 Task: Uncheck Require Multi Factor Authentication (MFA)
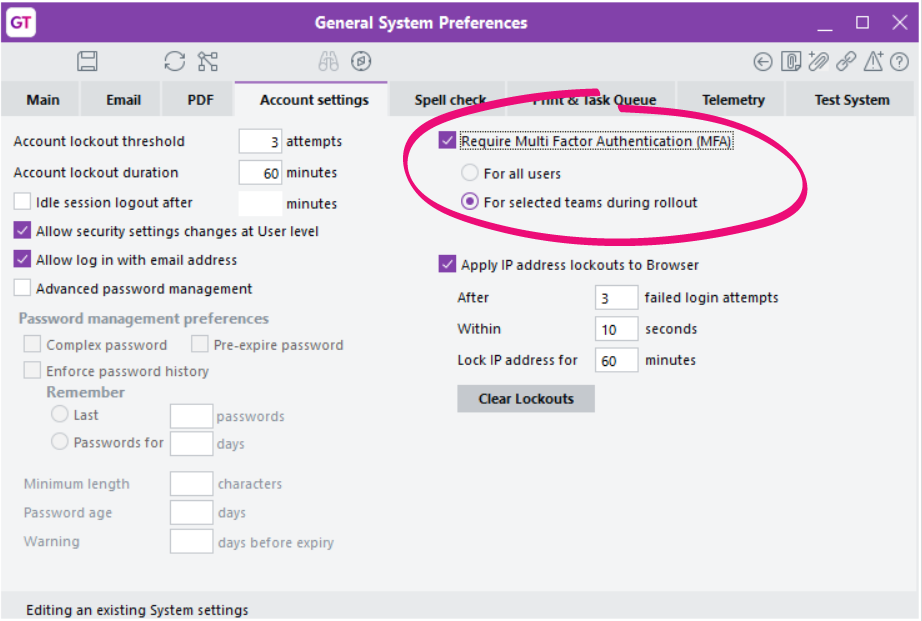[x=447, y=142]
